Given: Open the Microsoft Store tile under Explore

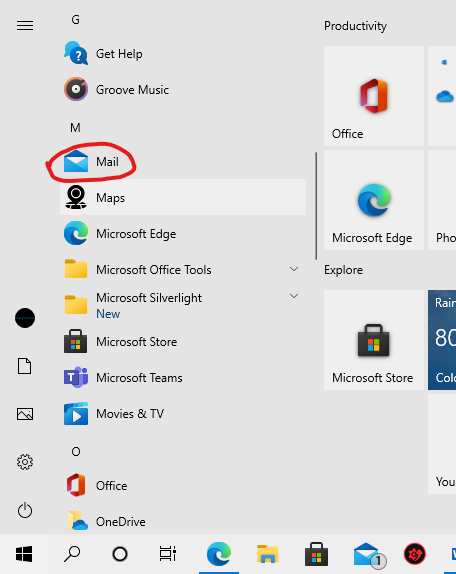Looking at the screenshot, I should (374, 340).
